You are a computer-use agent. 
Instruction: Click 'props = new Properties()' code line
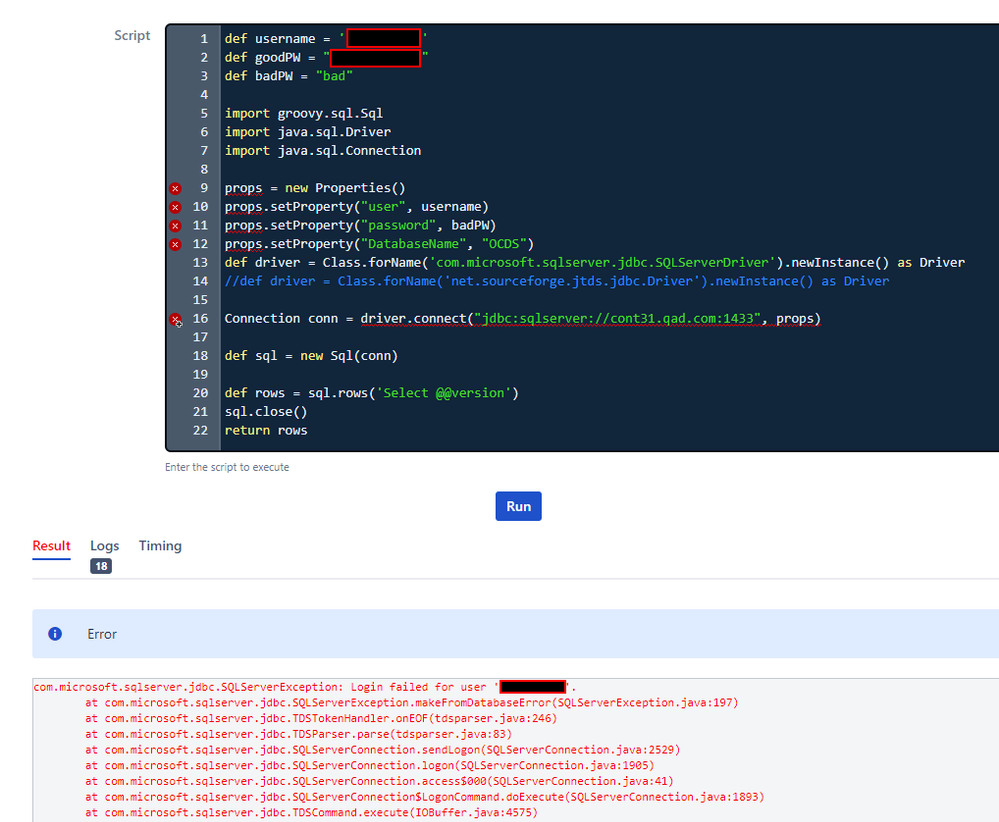pos(315,188)
